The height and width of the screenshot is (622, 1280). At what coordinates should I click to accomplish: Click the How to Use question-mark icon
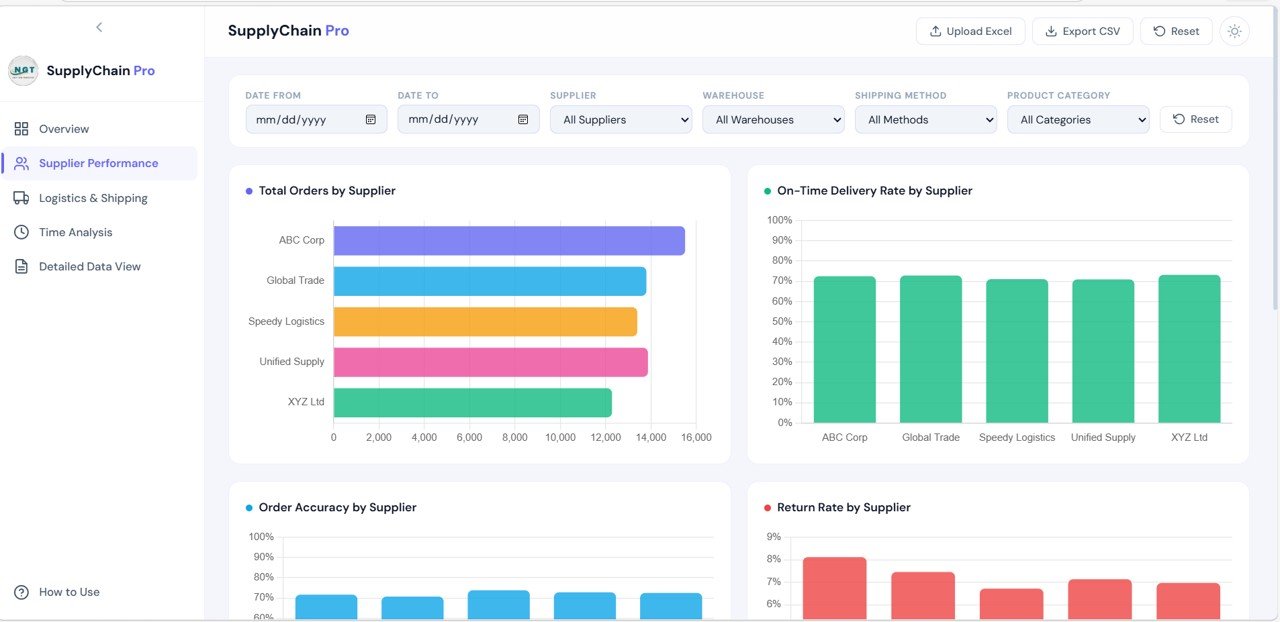click(21, 592)
